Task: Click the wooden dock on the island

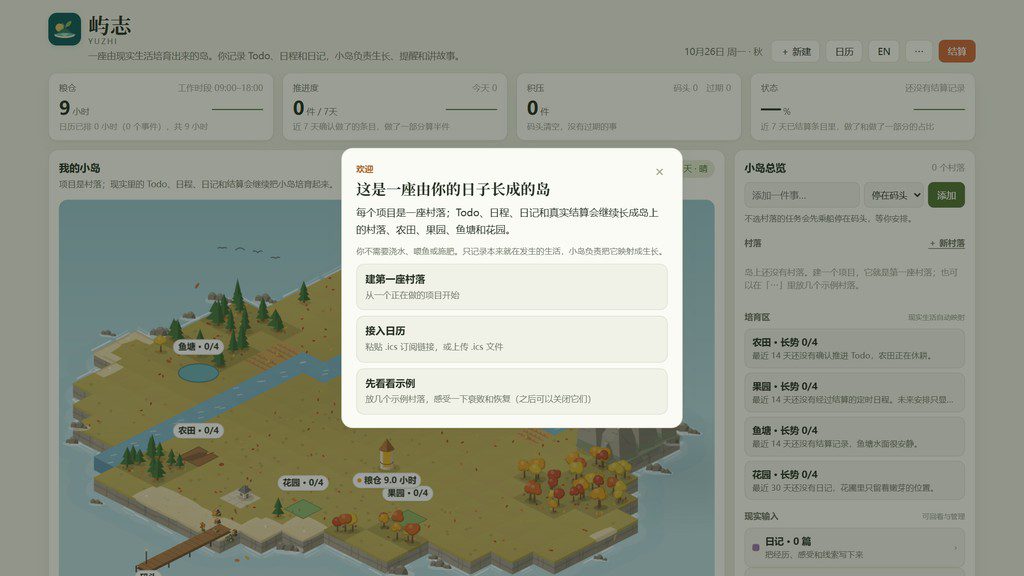Action: point(186,545)
